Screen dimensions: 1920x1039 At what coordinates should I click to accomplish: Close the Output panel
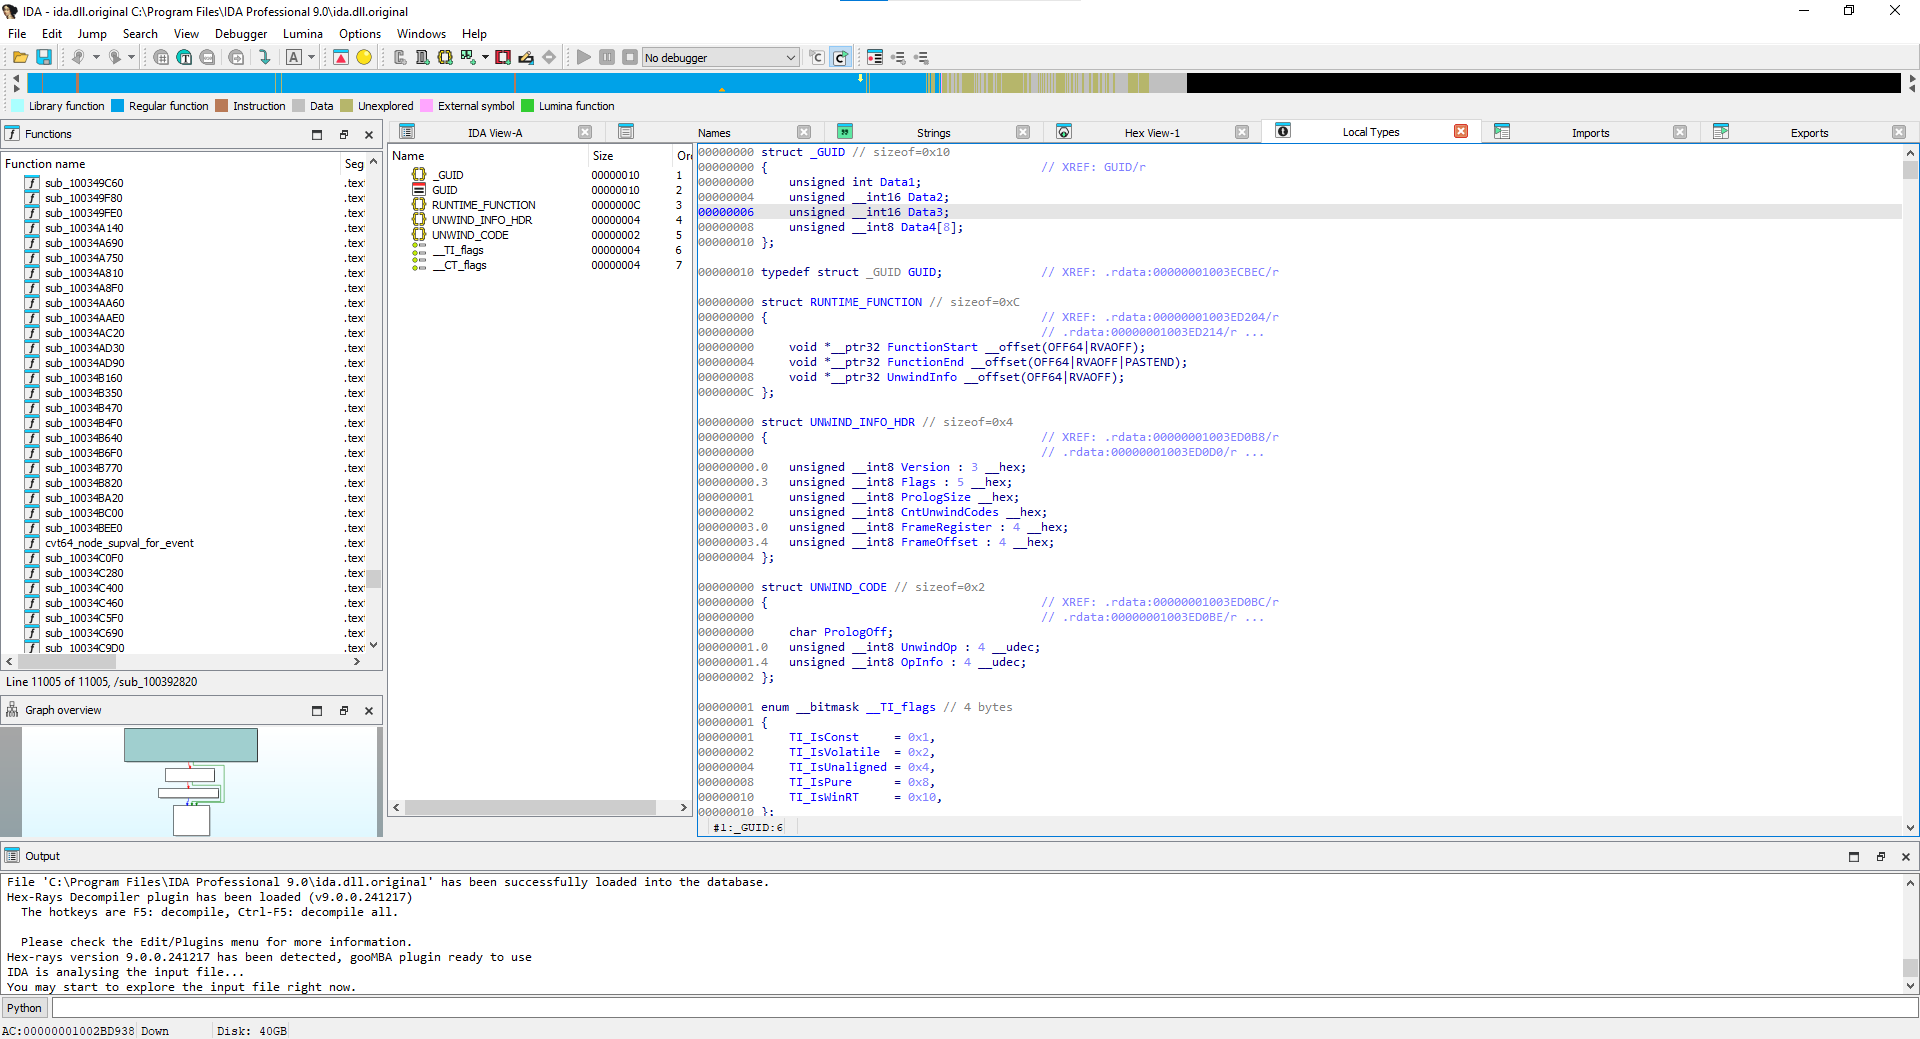coord(1906,856)
